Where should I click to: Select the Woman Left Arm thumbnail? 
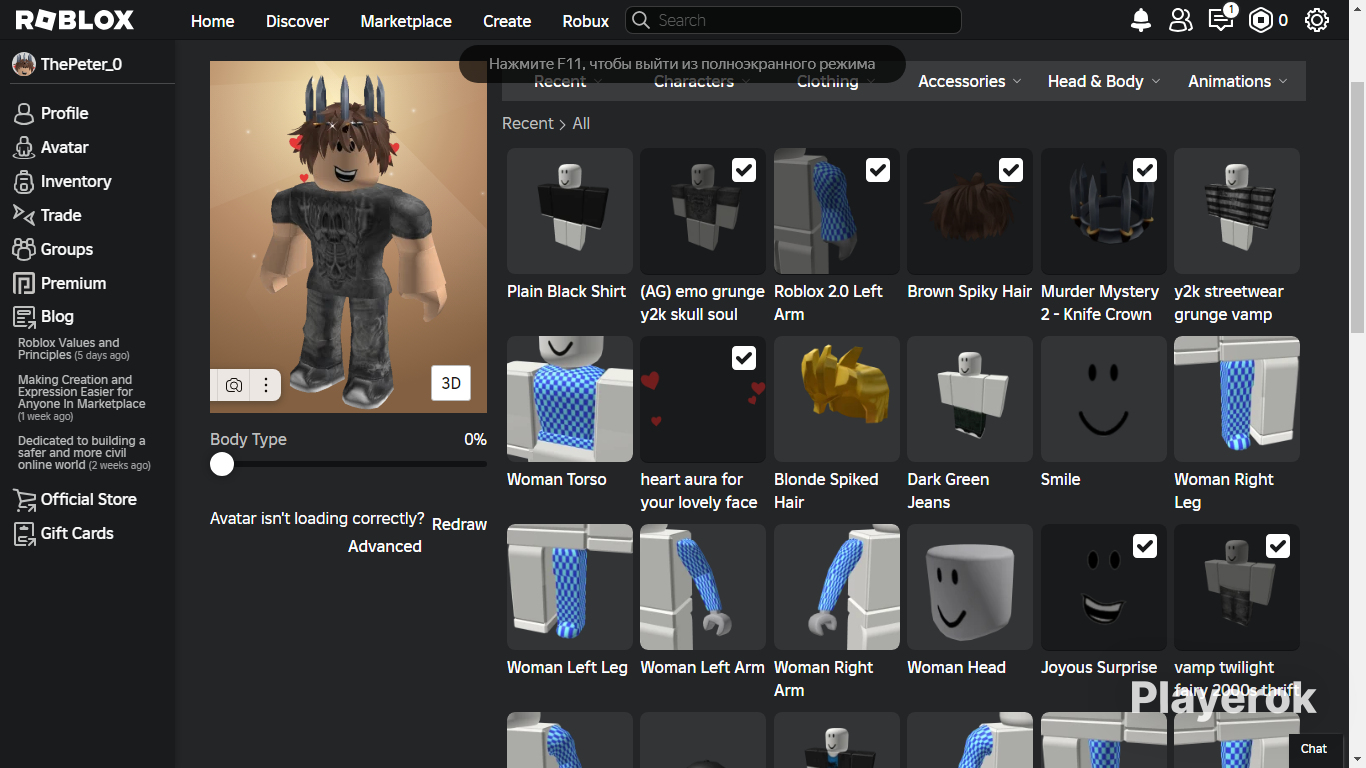tap(703, 587)
